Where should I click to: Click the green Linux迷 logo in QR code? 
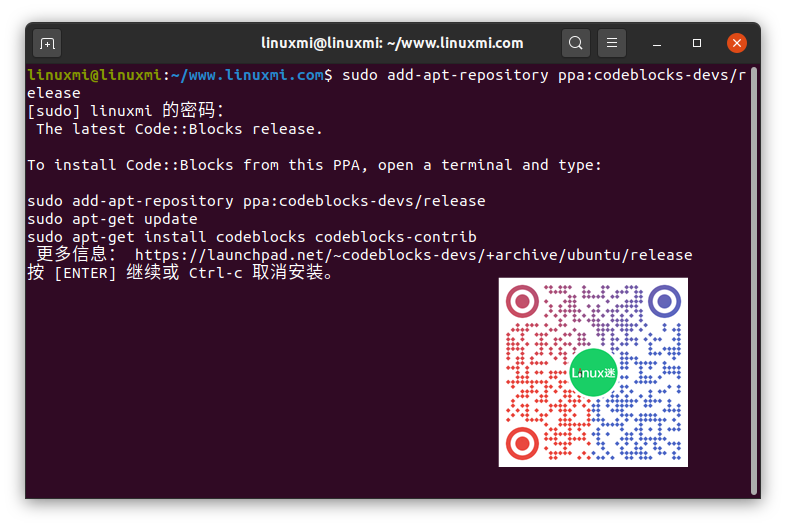[593, 372]
